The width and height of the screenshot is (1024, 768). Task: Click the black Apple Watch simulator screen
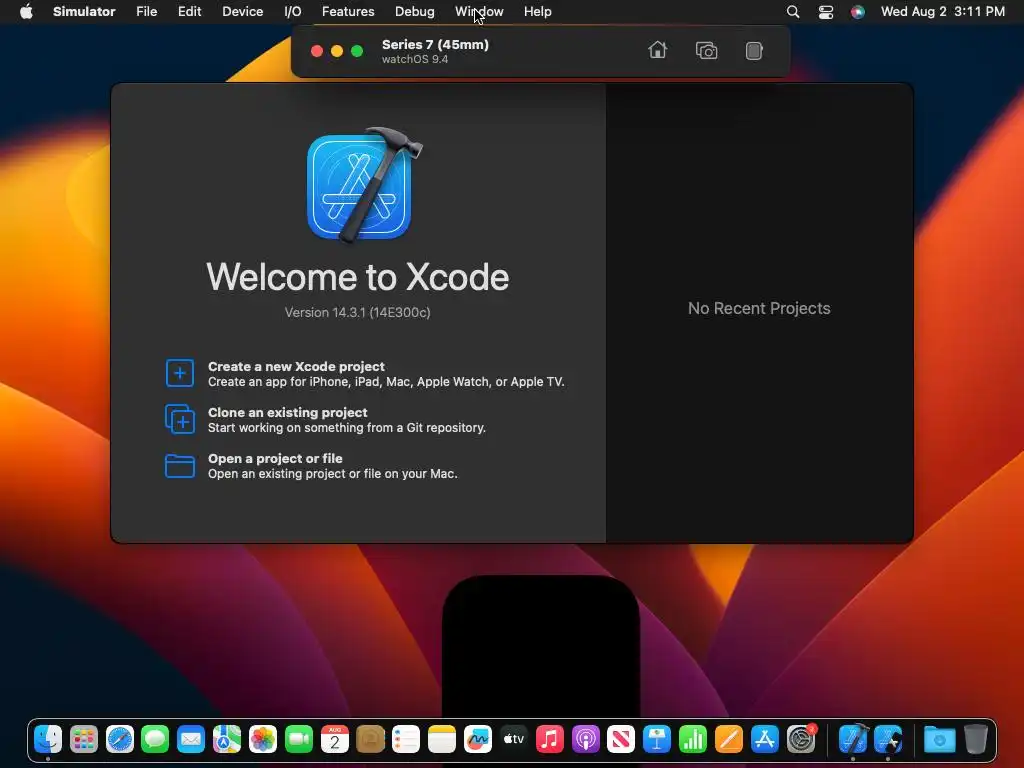(x=541, y=647)
